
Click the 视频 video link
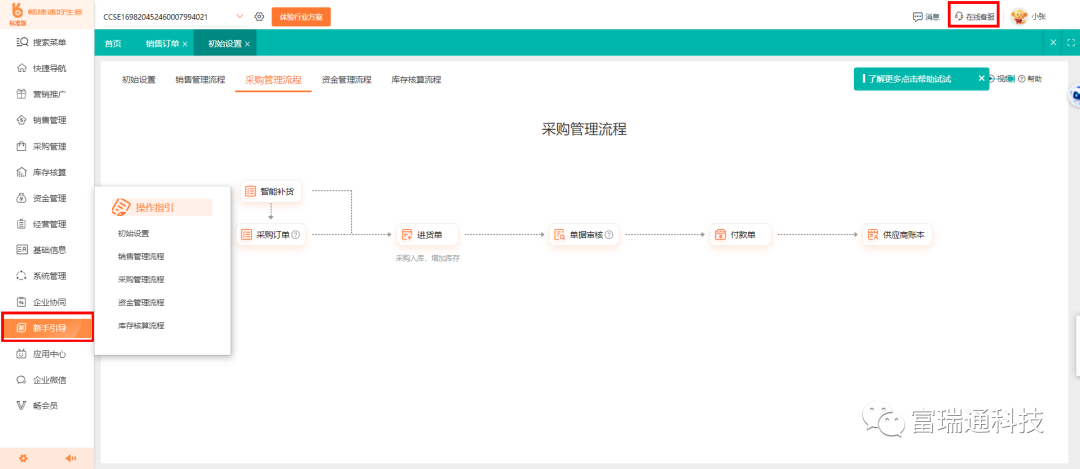pyautogui.click(x=1002, y=79)
